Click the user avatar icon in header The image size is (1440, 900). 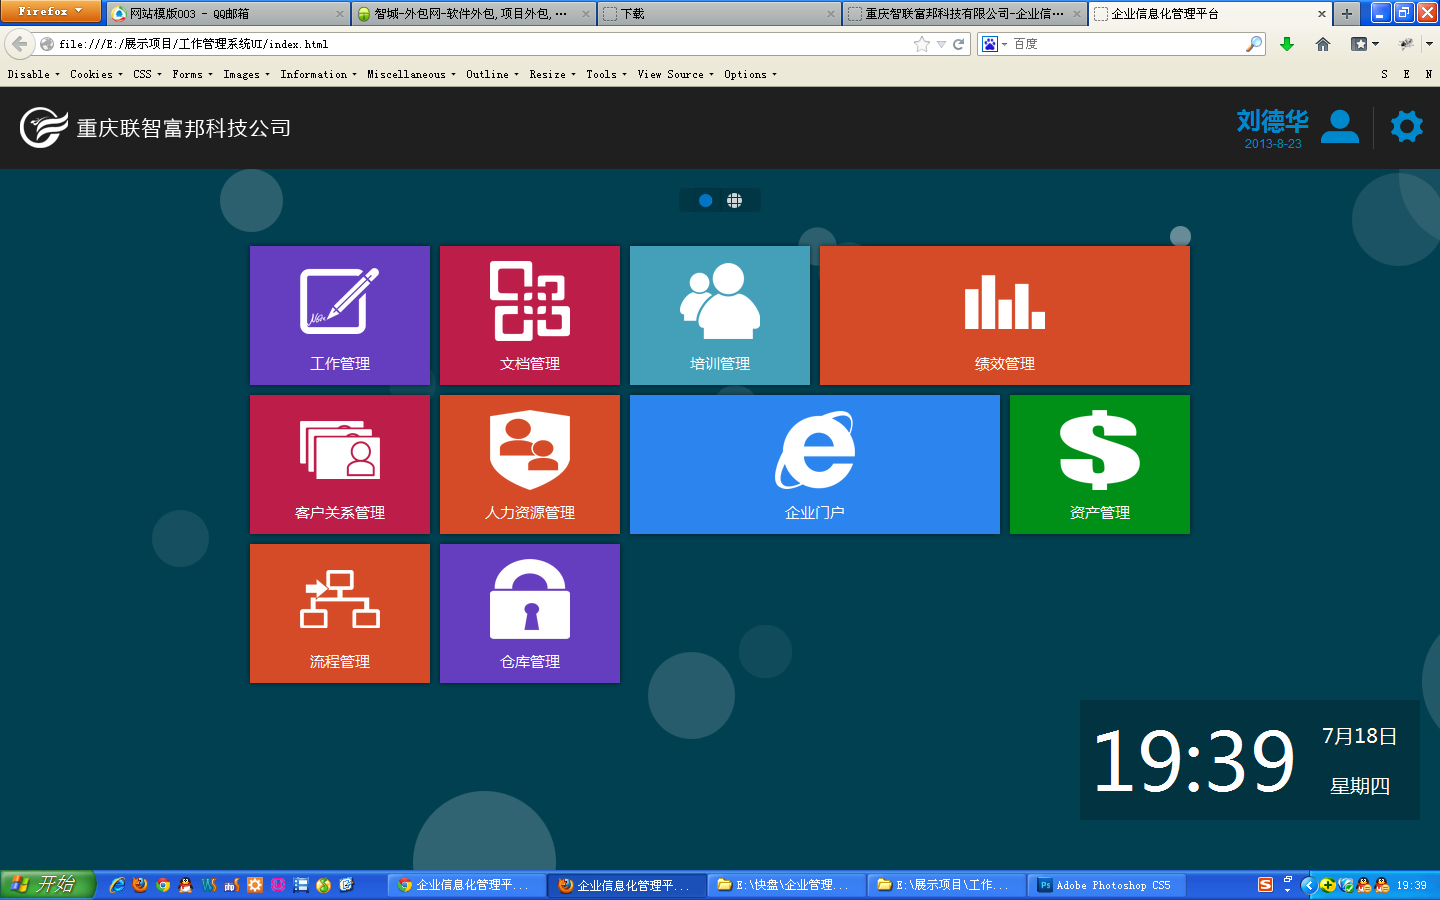point(1340,126)
